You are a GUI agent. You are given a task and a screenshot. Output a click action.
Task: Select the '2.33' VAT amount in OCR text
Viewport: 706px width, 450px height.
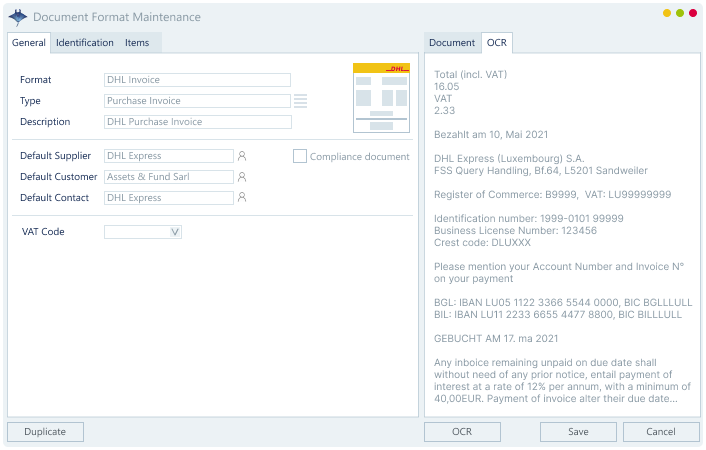coord(444,110)
